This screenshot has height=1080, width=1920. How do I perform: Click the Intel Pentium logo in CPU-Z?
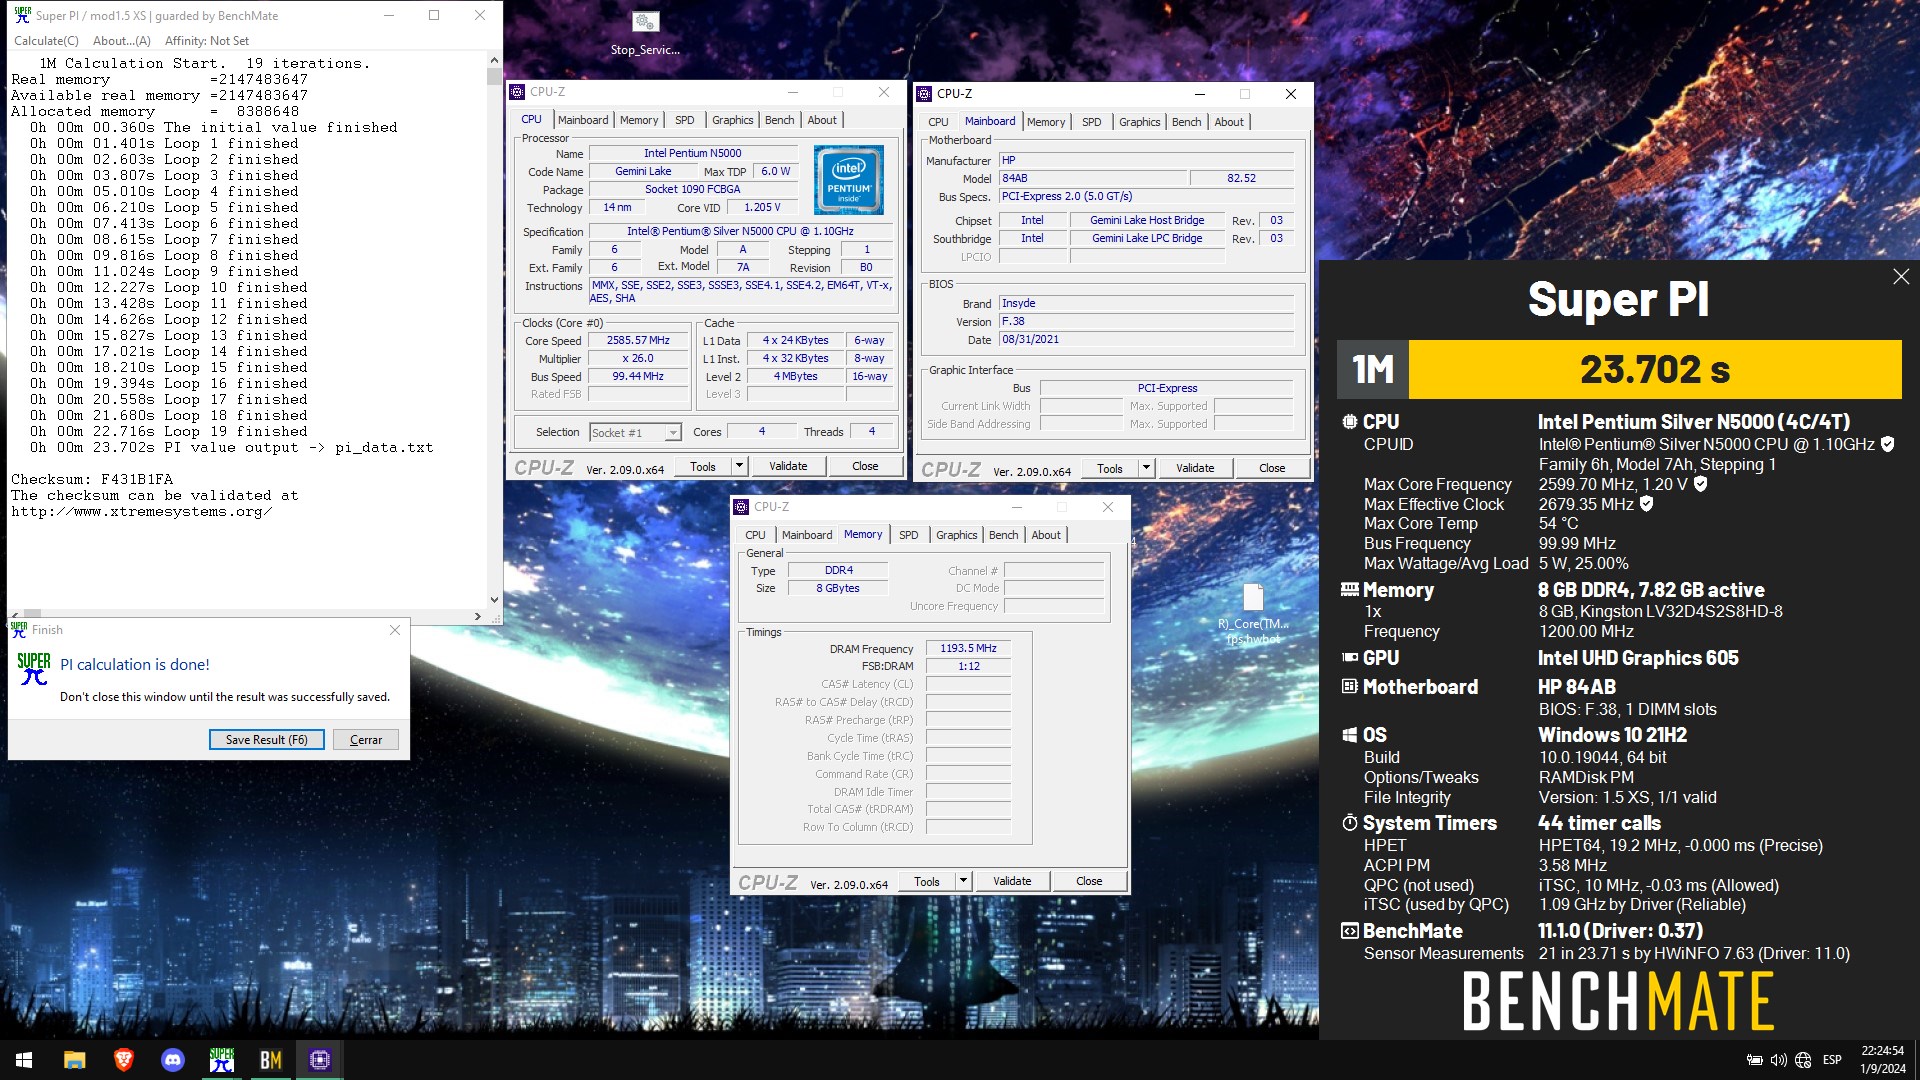[848, 180]
